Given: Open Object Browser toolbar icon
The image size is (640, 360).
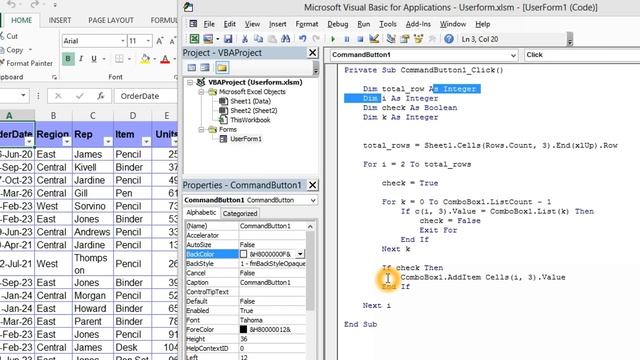Looking at the screenshot, I should (x=418, y=39).
